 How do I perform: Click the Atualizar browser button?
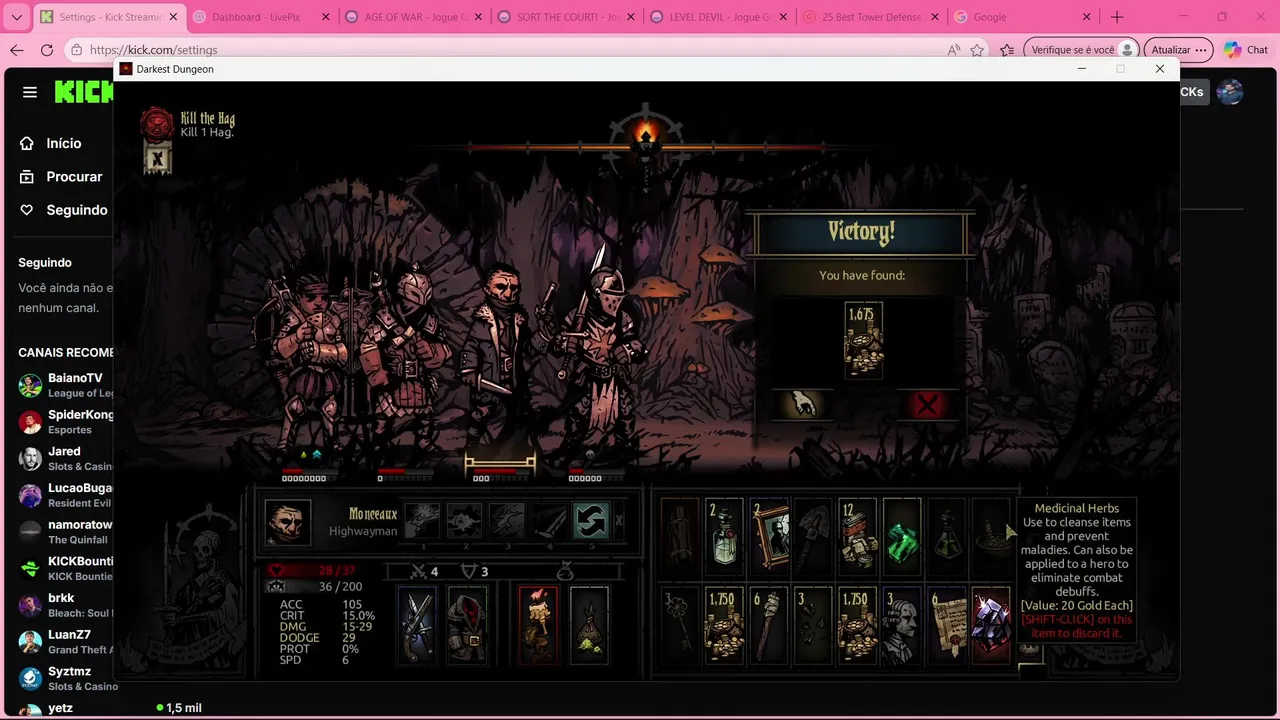tap(1178, 50)
